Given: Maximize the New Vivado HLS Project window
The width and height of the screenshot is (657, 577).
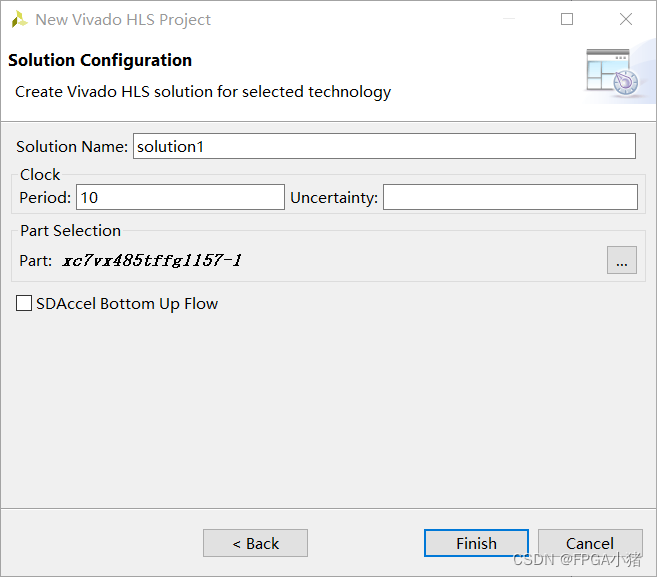Looking at the screenshot, I should [567, 19].
